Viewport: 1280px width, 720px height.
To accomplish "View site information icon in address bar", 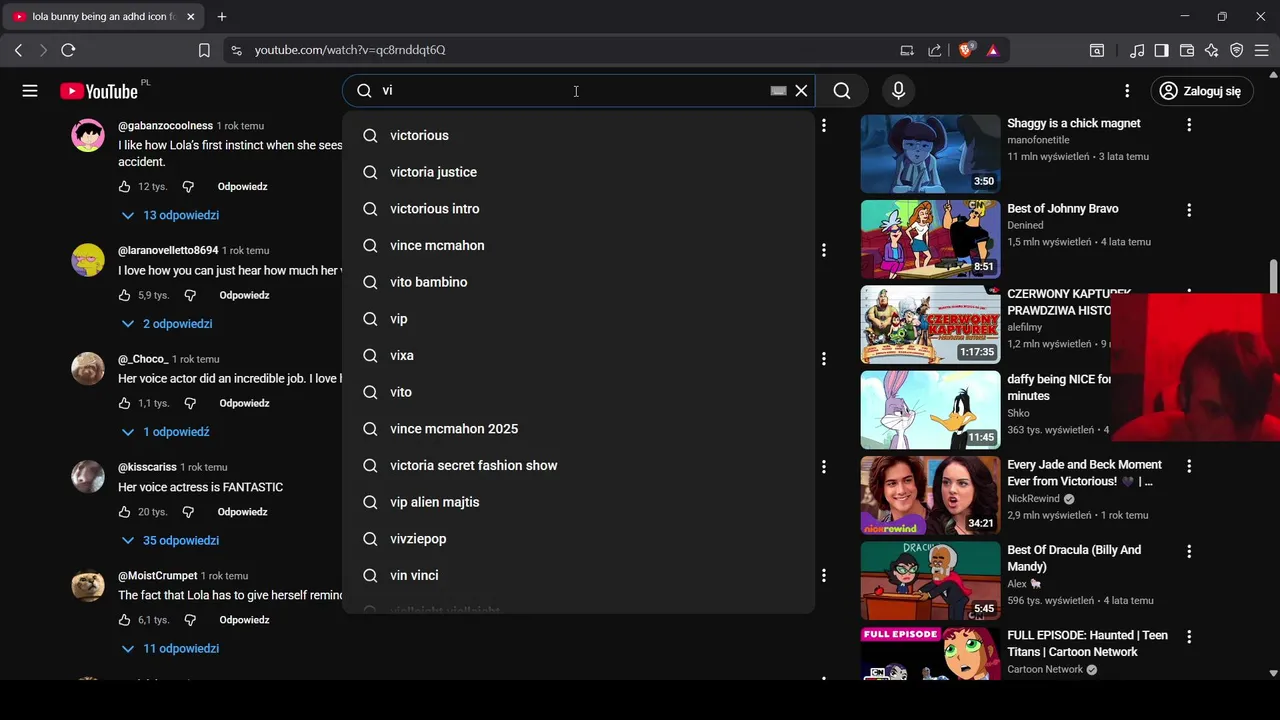I will [236, 50].
